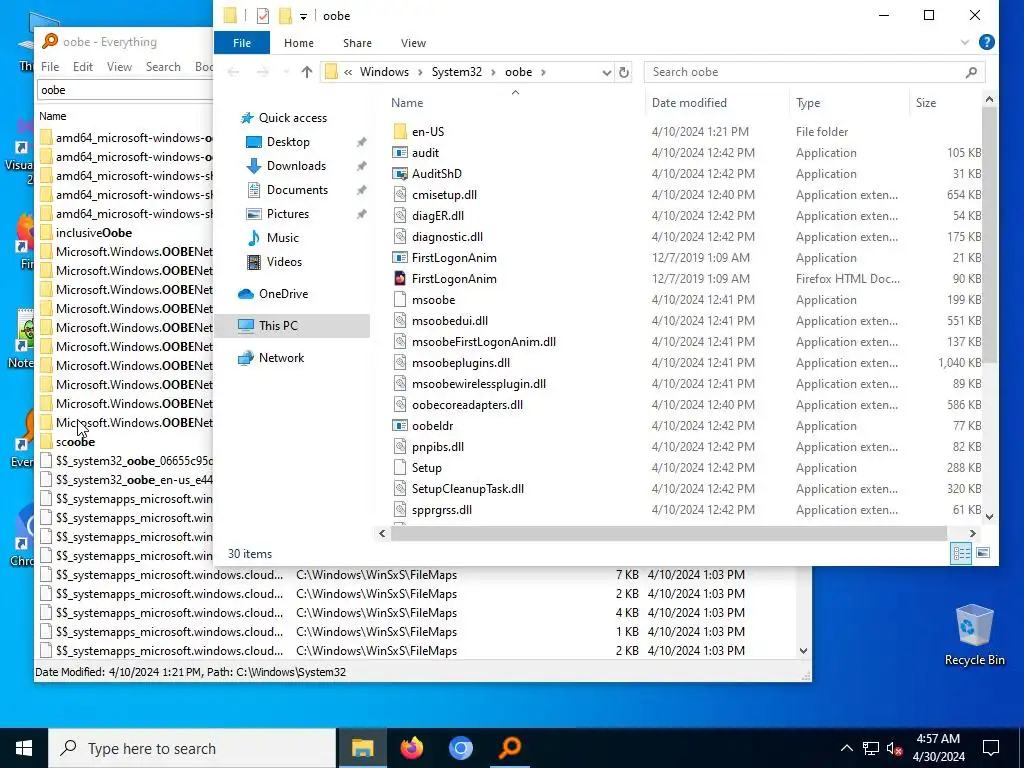
Task: Open the Explorer Help icon
Action: click(986, 42)
